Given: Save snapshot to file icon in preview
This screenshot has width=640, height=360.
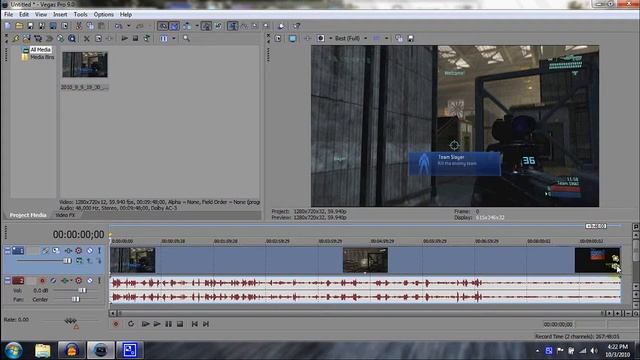Looking at the screenshot, I should (411, 38).
